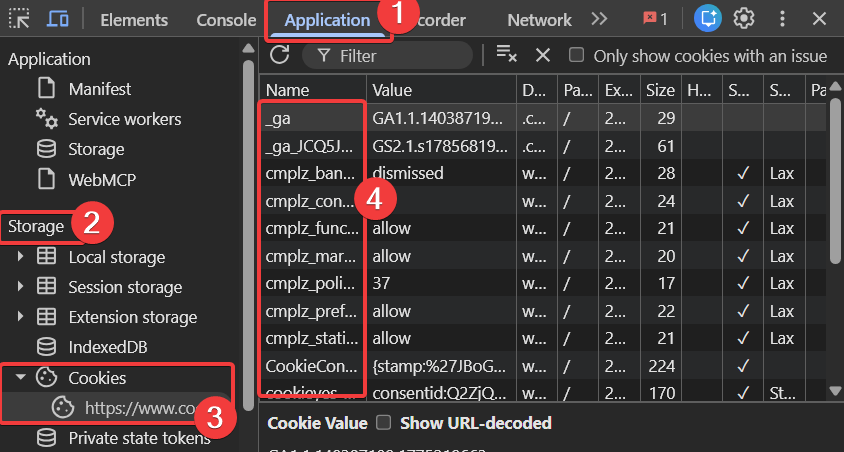This screenshot has height=452, width=844.
Task: Open Service workers section
Action: coord(125,119)
